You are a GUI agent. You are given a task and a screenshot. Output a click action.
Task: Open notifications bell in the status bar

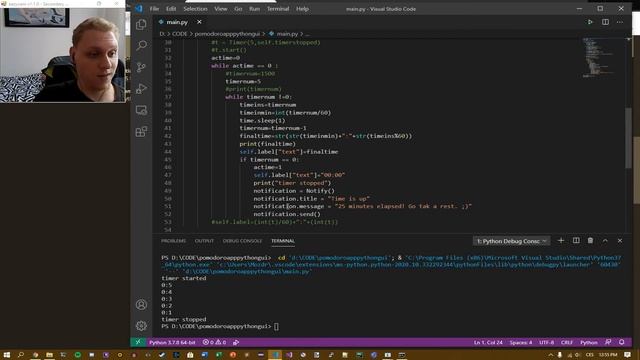click(622, 342)
